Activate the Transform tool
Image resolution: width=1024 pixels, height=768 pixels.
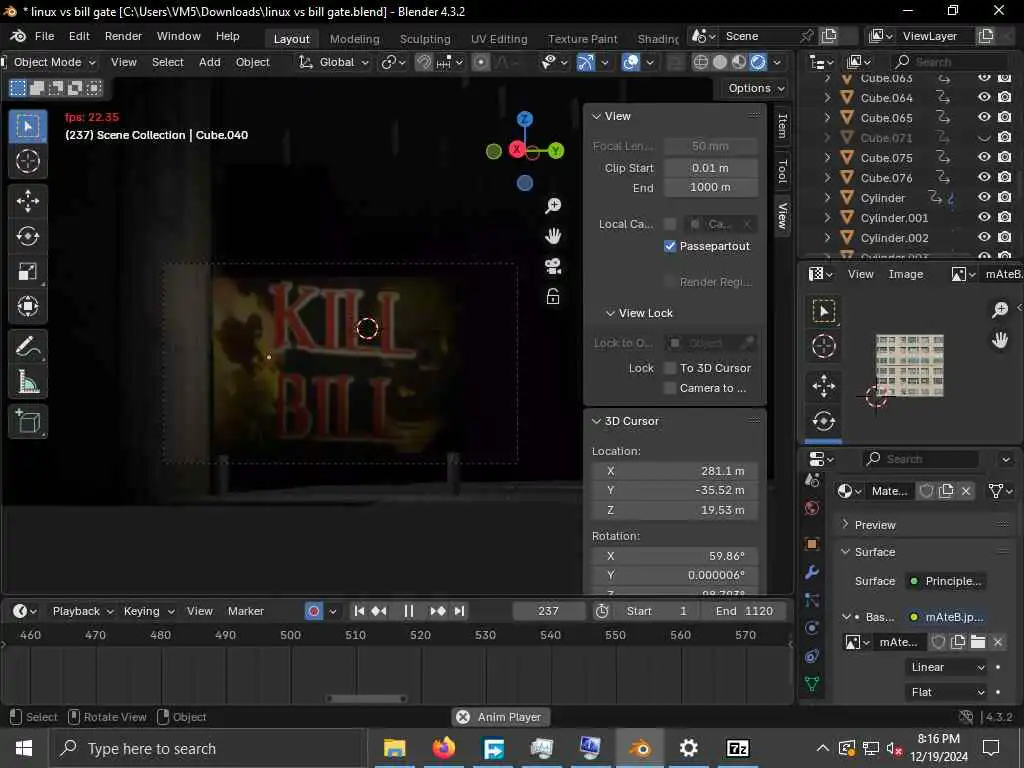27,306
